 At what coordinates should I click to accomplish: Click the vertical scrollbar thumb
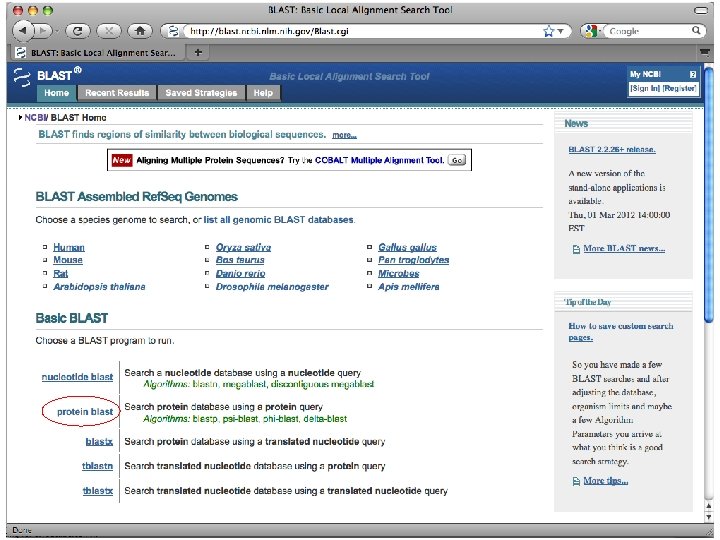709,195
